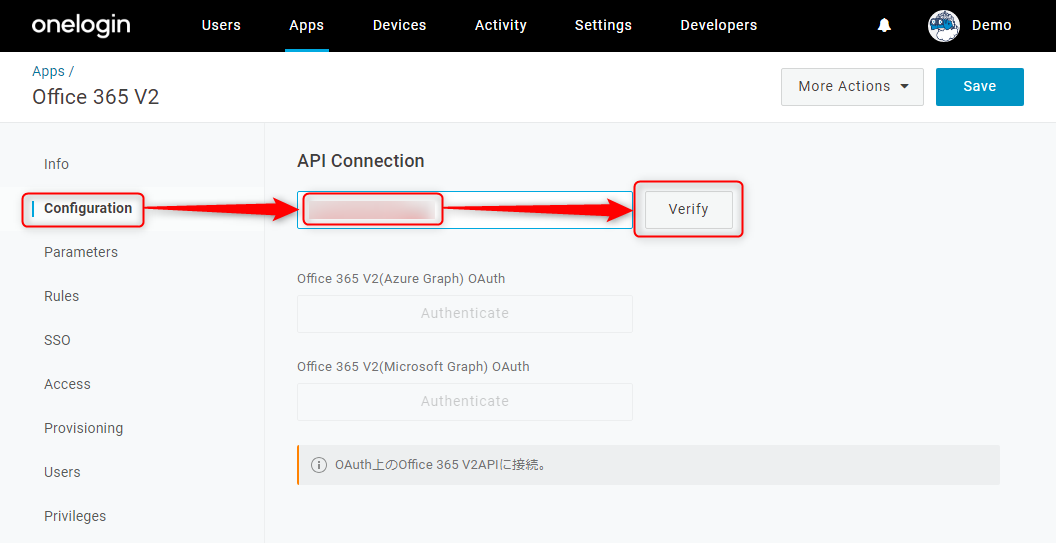Open the Apps top menu
The image size is (1056, 543).
point(306,26)
